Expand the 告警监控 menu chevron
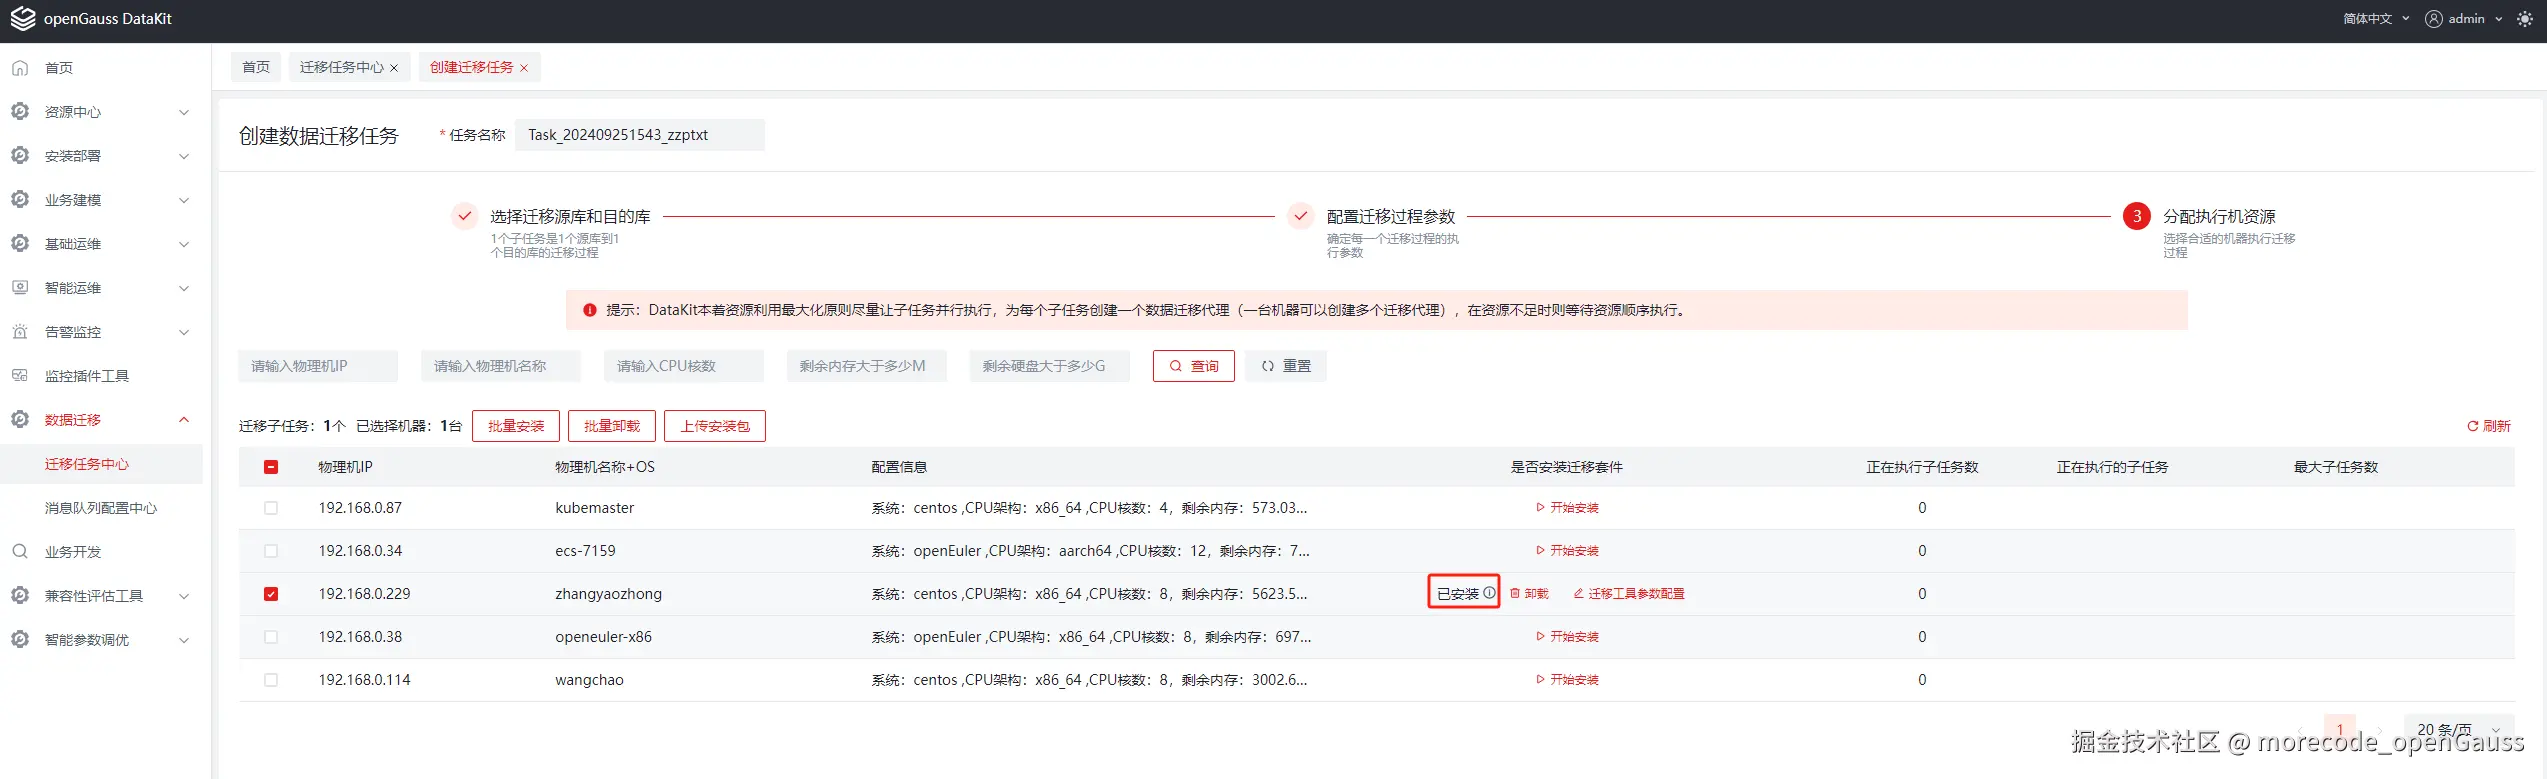The image size is (2547, 779). click(x=184, y=332)
